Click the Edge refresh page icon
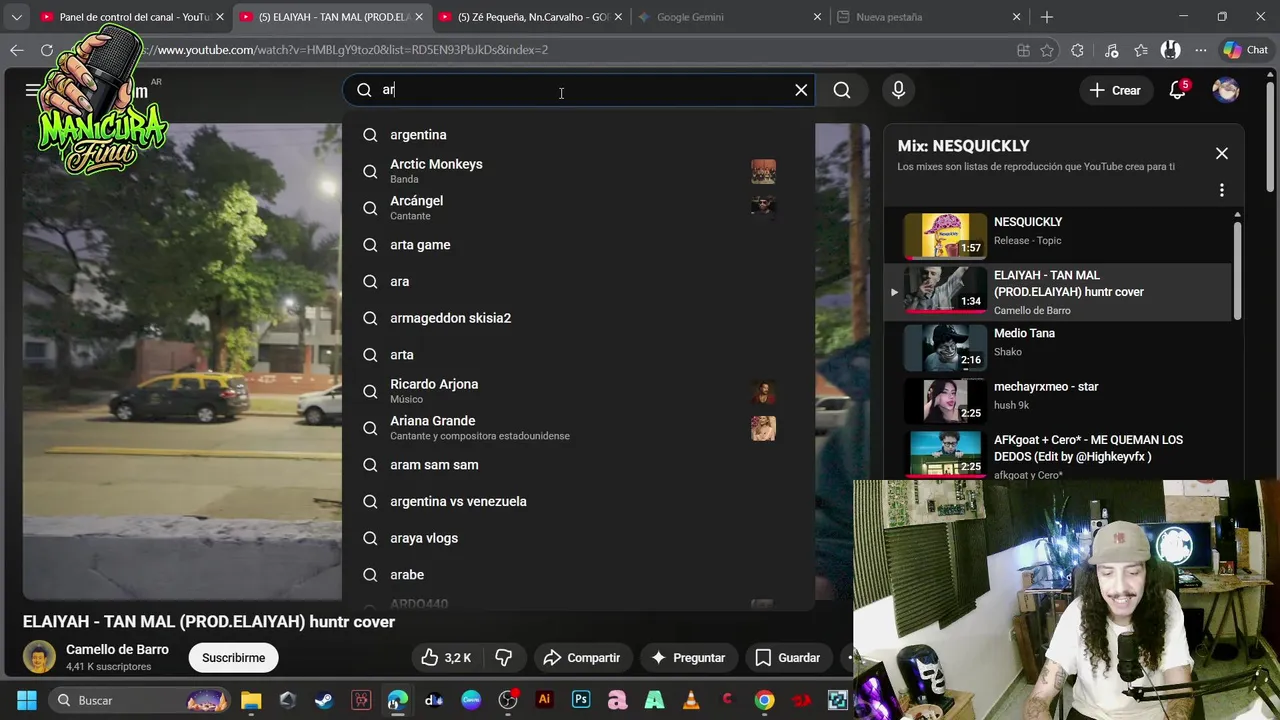This screenshot has width=1280, height=720. (47, 50)
